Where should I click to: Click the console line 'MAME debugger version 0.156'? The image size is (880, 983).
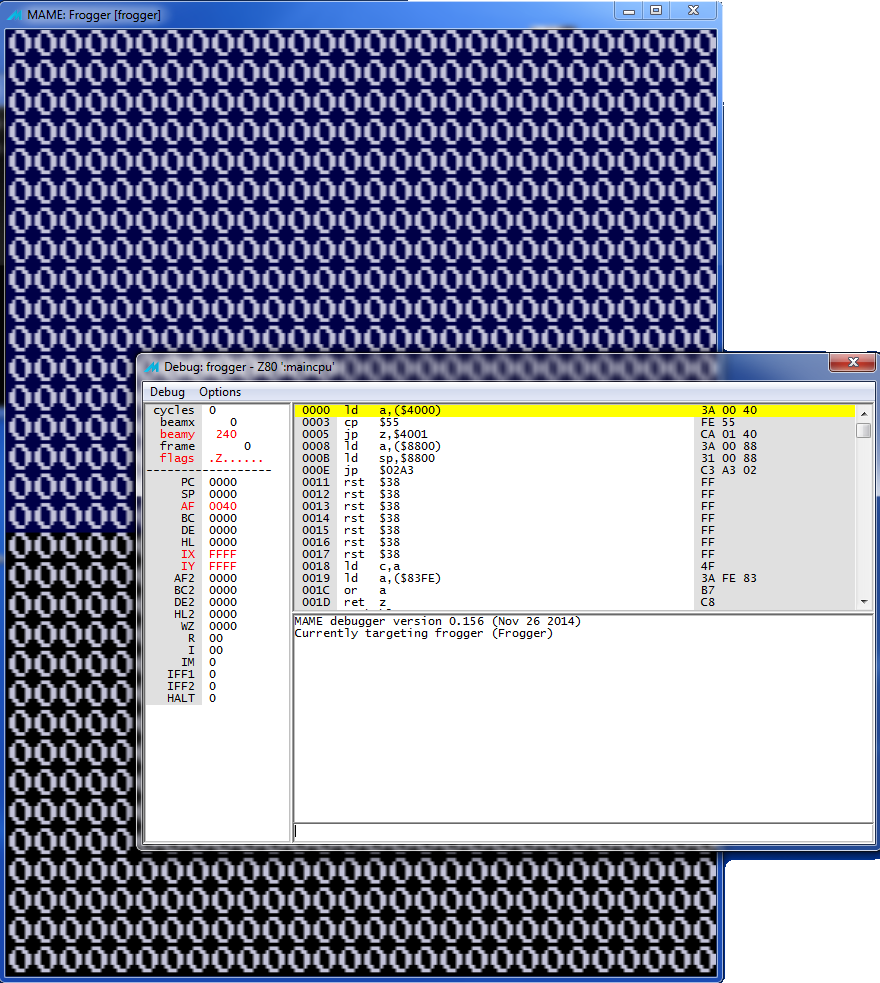tap(438, 621)
